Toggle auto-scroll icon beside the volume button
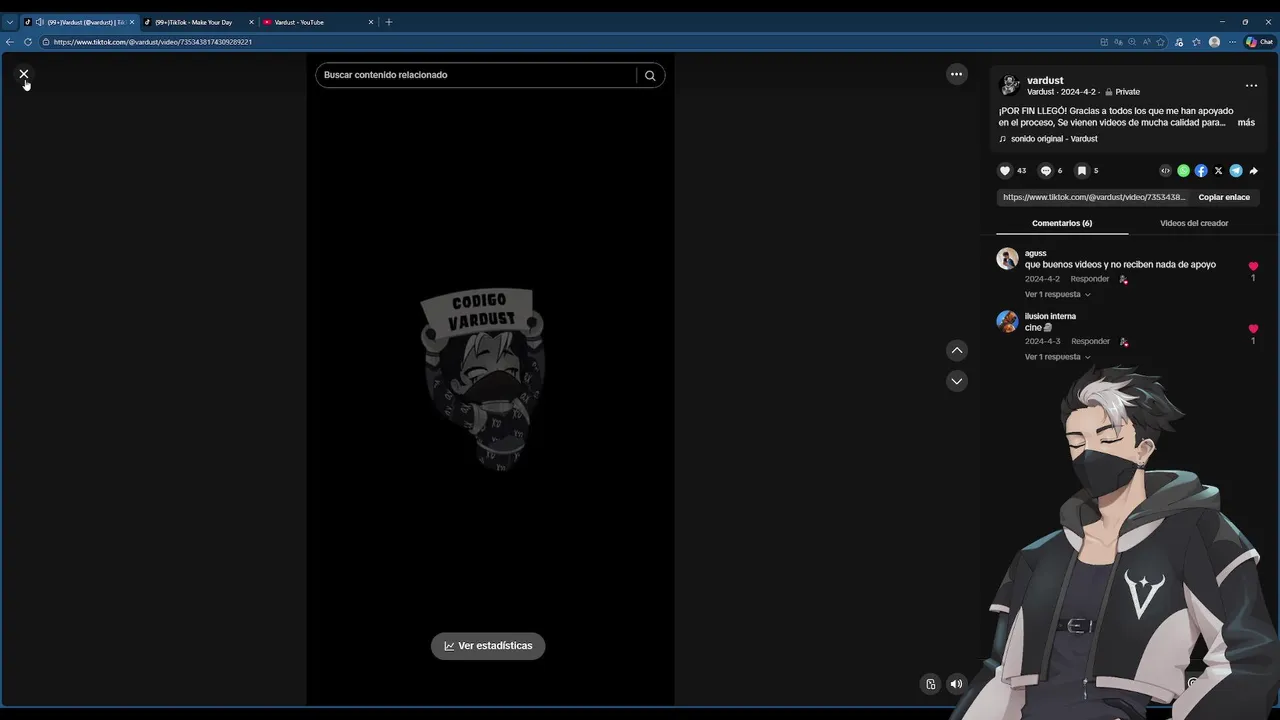Image resolution: width=1280 pixels, height=720 pixels. coord(930,684)
